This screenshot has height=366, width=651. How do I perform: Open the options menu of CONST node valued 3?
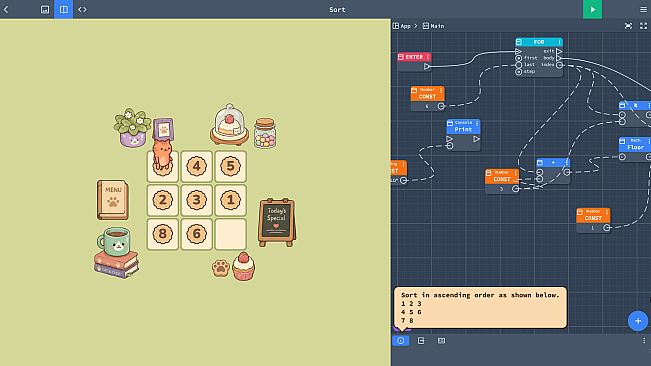tap(515, 173)
